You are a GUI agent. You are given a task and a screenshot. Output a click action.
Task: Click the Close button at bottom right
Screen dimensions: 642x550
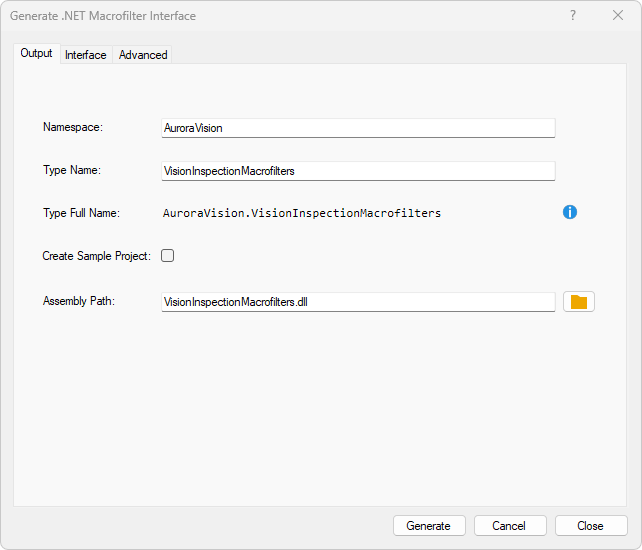pos(590,526)
